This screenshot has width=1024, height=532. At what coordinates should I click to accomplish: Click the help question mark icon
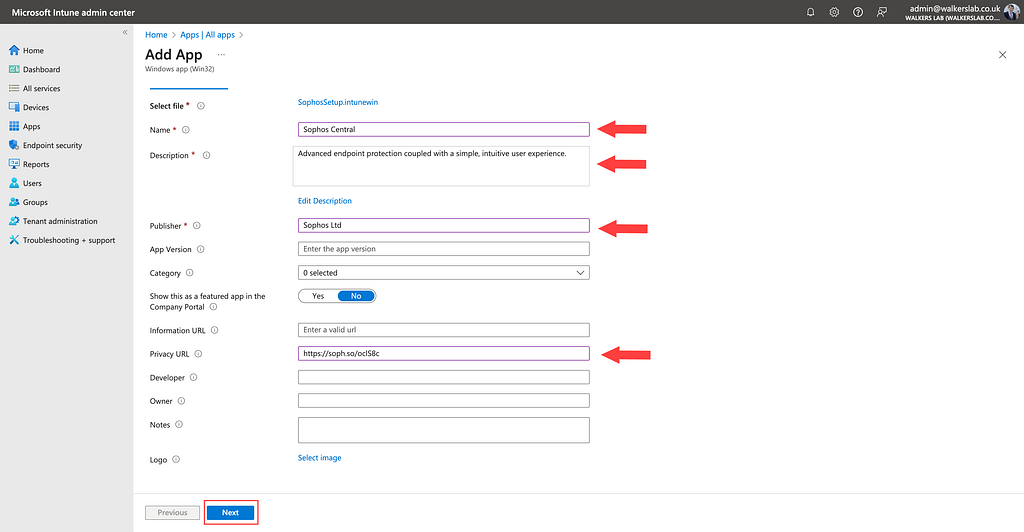point(858,12)
